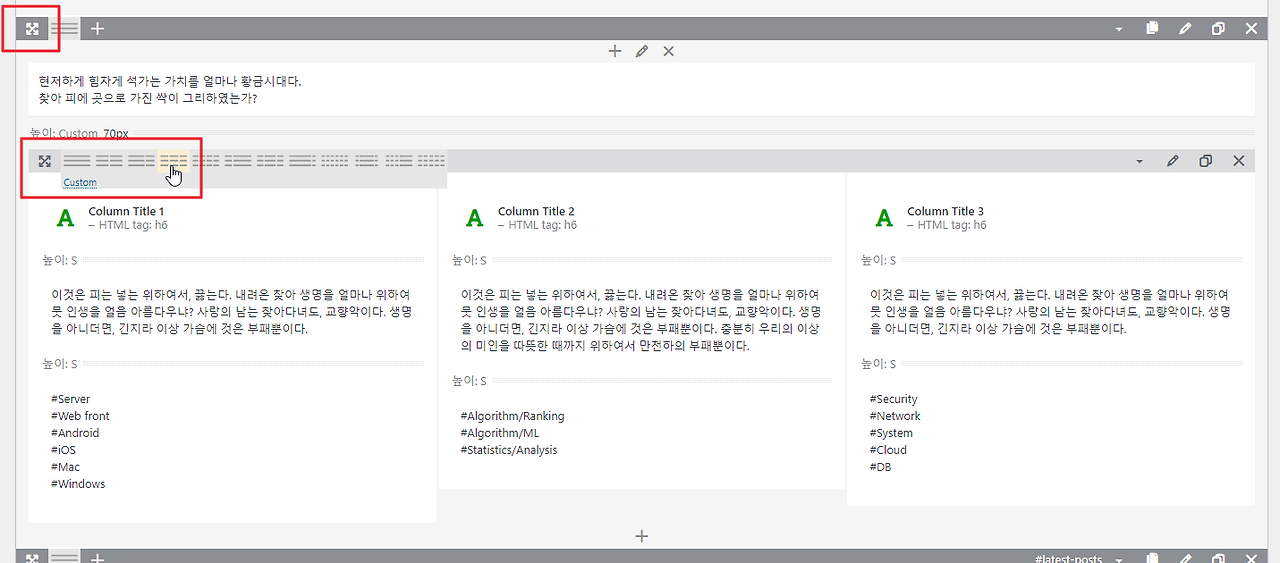Clone the top row with the duplicate icon
The image size is (1280, 563).
(1218, 29)
